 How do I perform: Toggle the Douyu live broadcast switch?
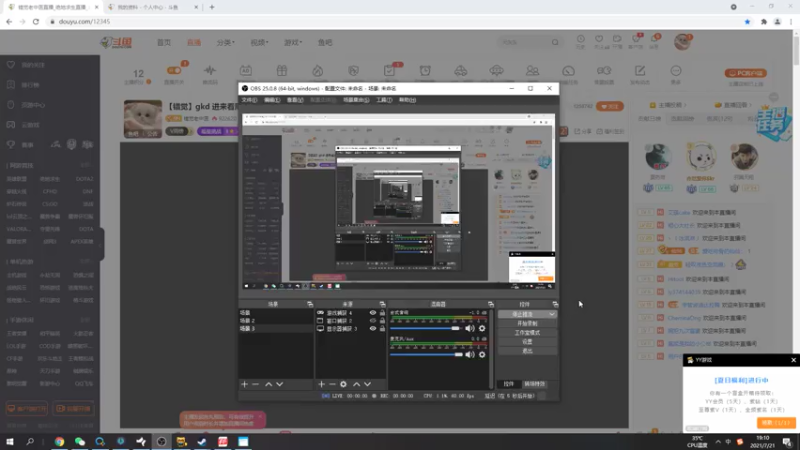point(174,70)
